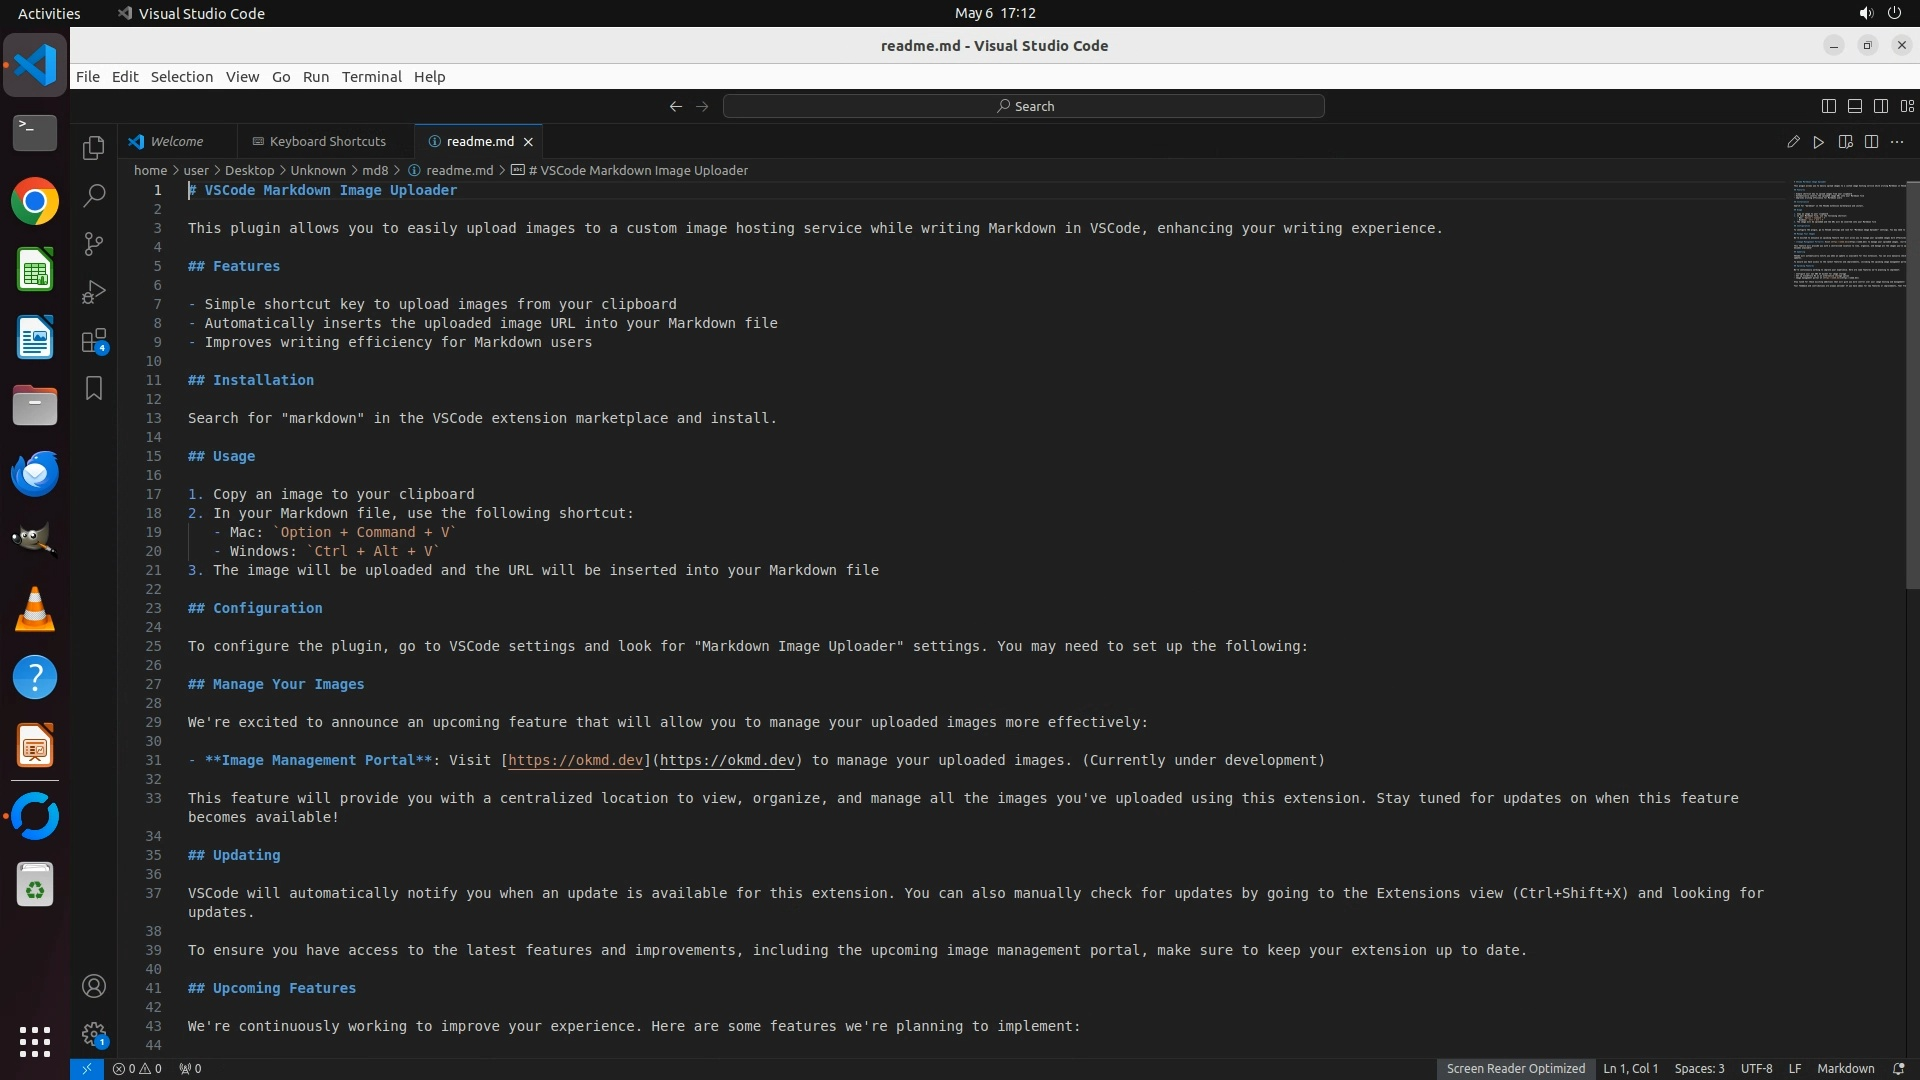Viewport: 1920px width, 1080px height.
Task: Click the pencil edit icon in editor toolbar
Action: [x=1793, y=142]
